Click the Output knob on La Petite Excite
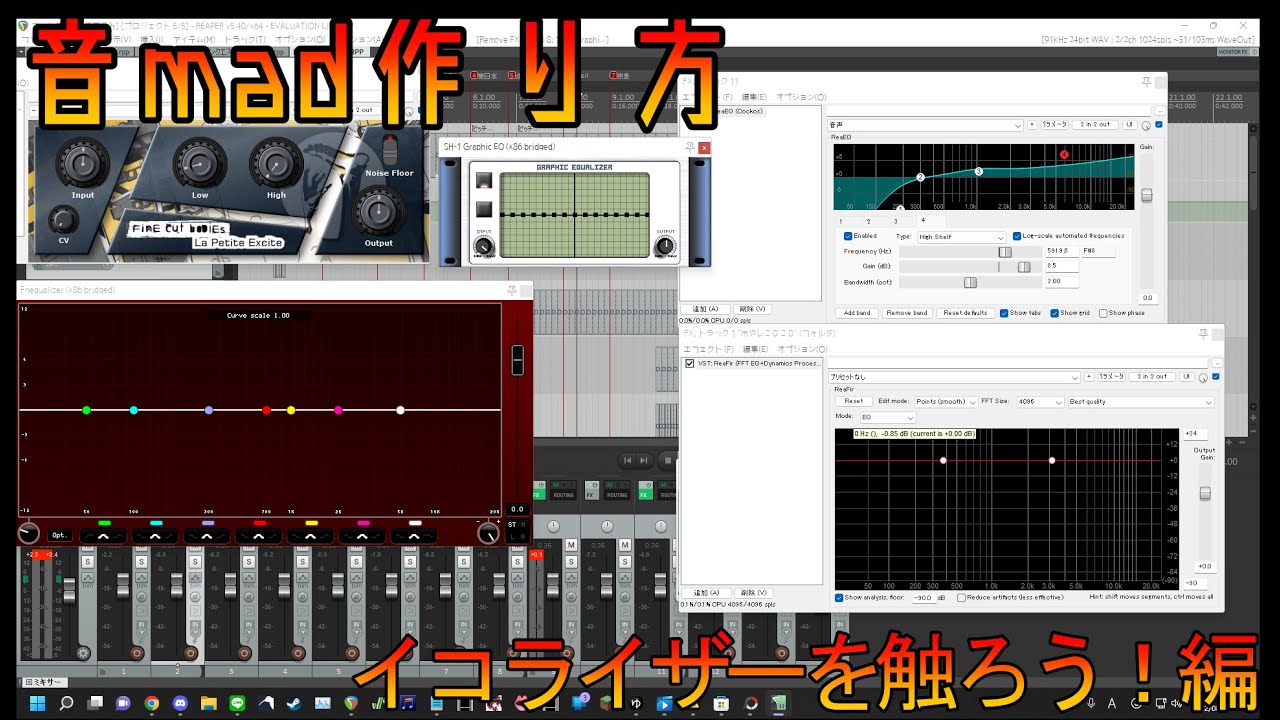Image resolution: width=1280 pixels, height=720 pixels. [378, 211]
